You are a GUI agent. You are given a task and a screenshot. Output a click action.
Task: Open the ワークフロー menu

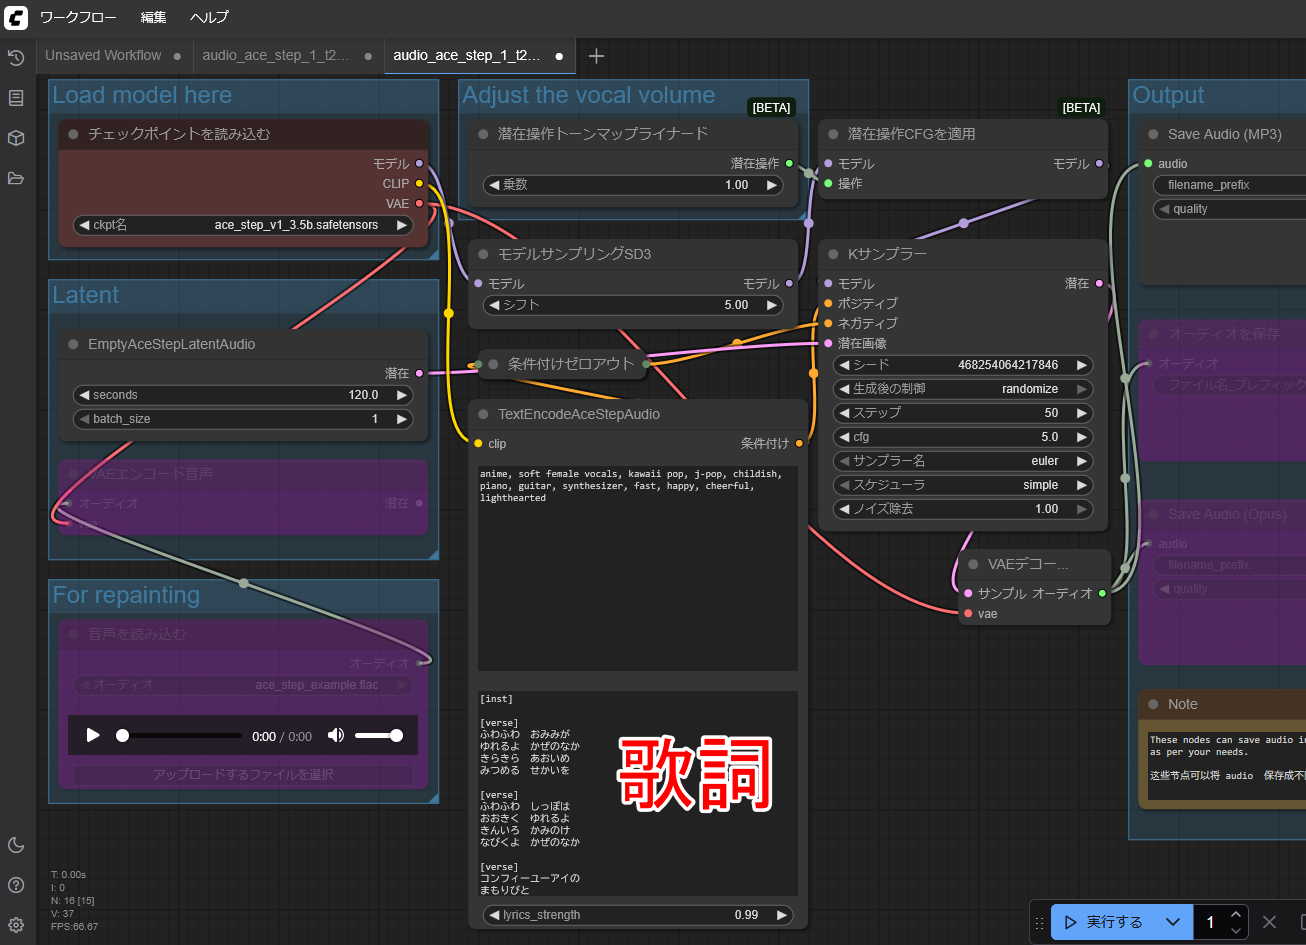tap(78, 17)
